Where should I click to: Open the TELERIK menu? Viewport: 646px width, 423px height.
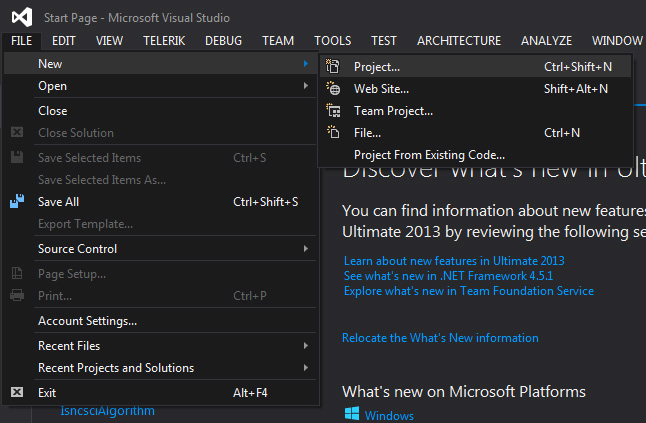coord(164,41)
